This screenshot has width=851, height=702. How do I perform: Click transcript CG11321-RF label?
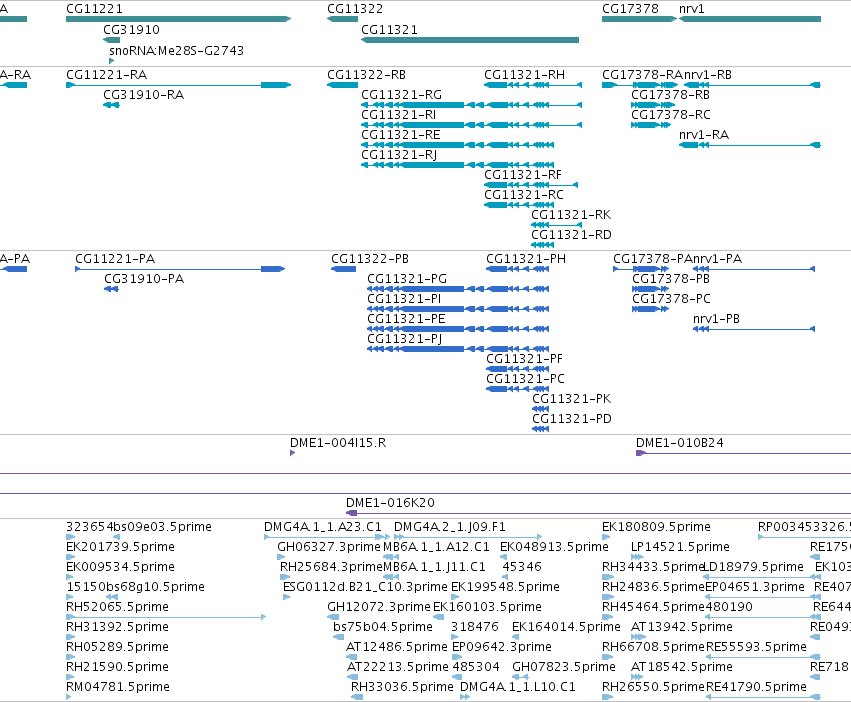coord(523,175)
